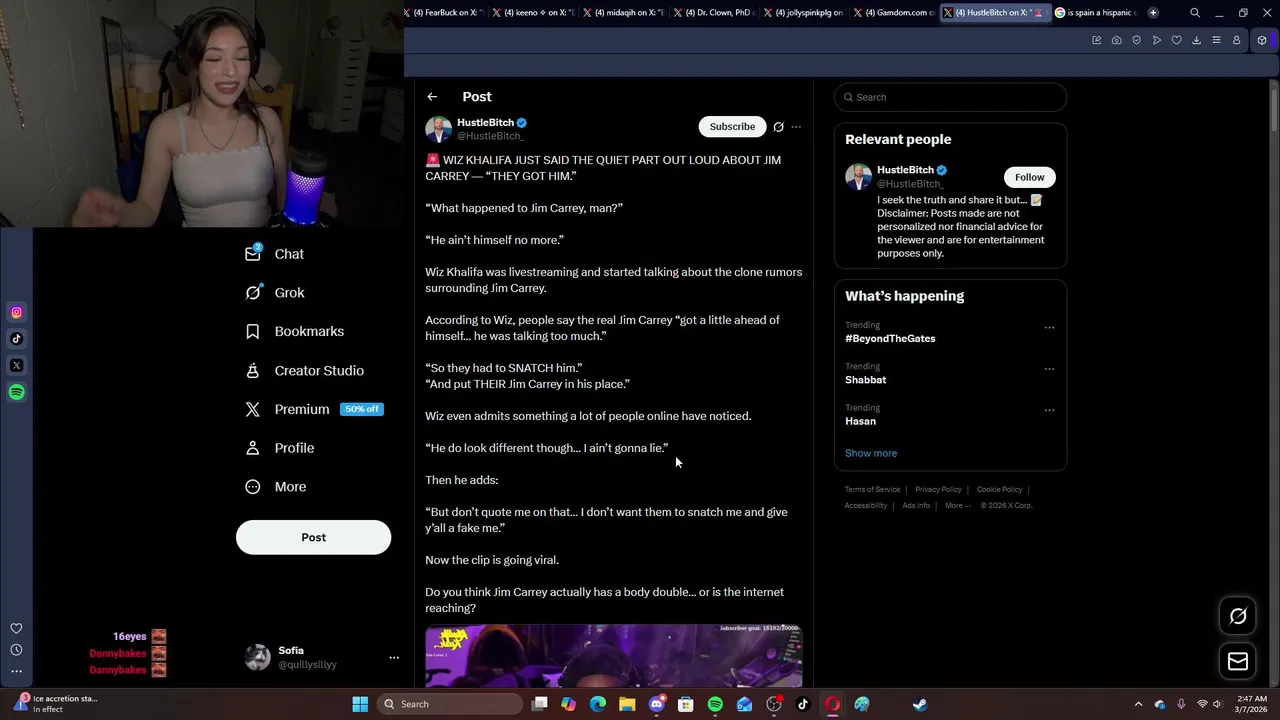Open options for Shabbat trend
Screen dimensions: 1280x720
coord(1049,369)
